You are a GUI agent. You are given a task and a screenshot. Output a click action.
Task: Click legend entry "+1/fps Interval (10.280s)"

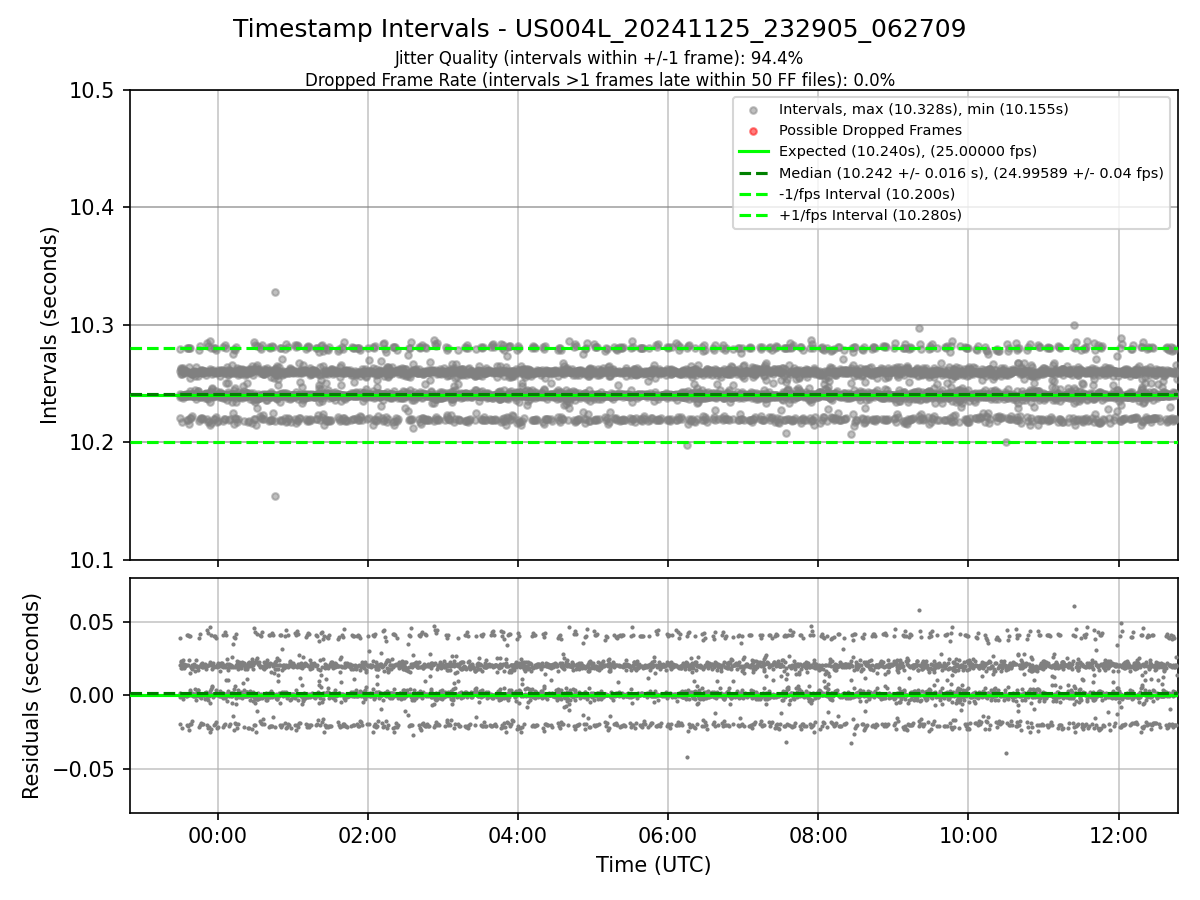click(x=870, y=215)
